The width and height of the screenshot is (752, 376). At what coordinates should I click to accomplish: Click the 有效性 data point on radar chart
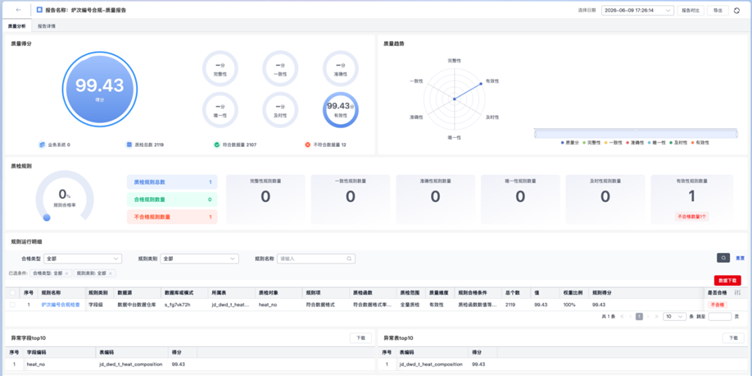click(x=481, y=83)
